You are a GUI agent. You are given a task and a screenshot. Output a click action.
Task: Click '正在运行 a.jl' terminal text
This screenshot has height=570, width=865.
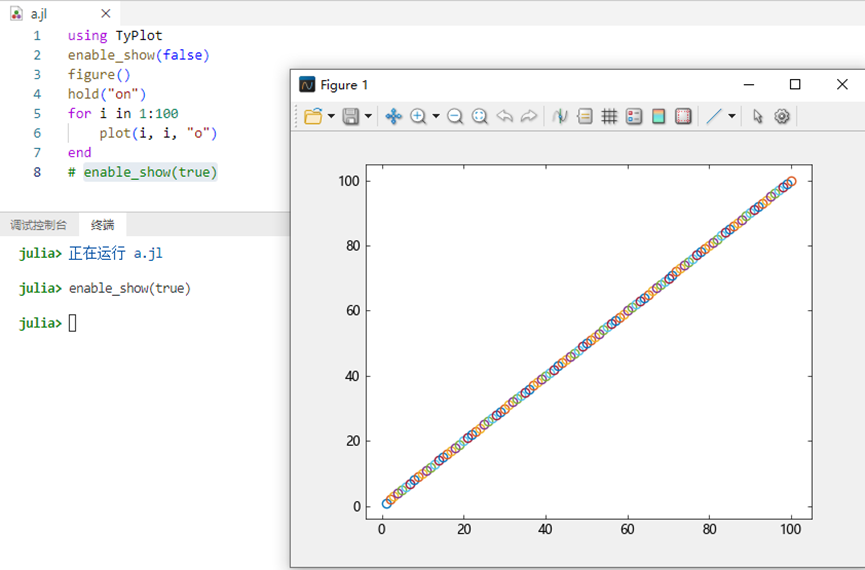point(115,253)
